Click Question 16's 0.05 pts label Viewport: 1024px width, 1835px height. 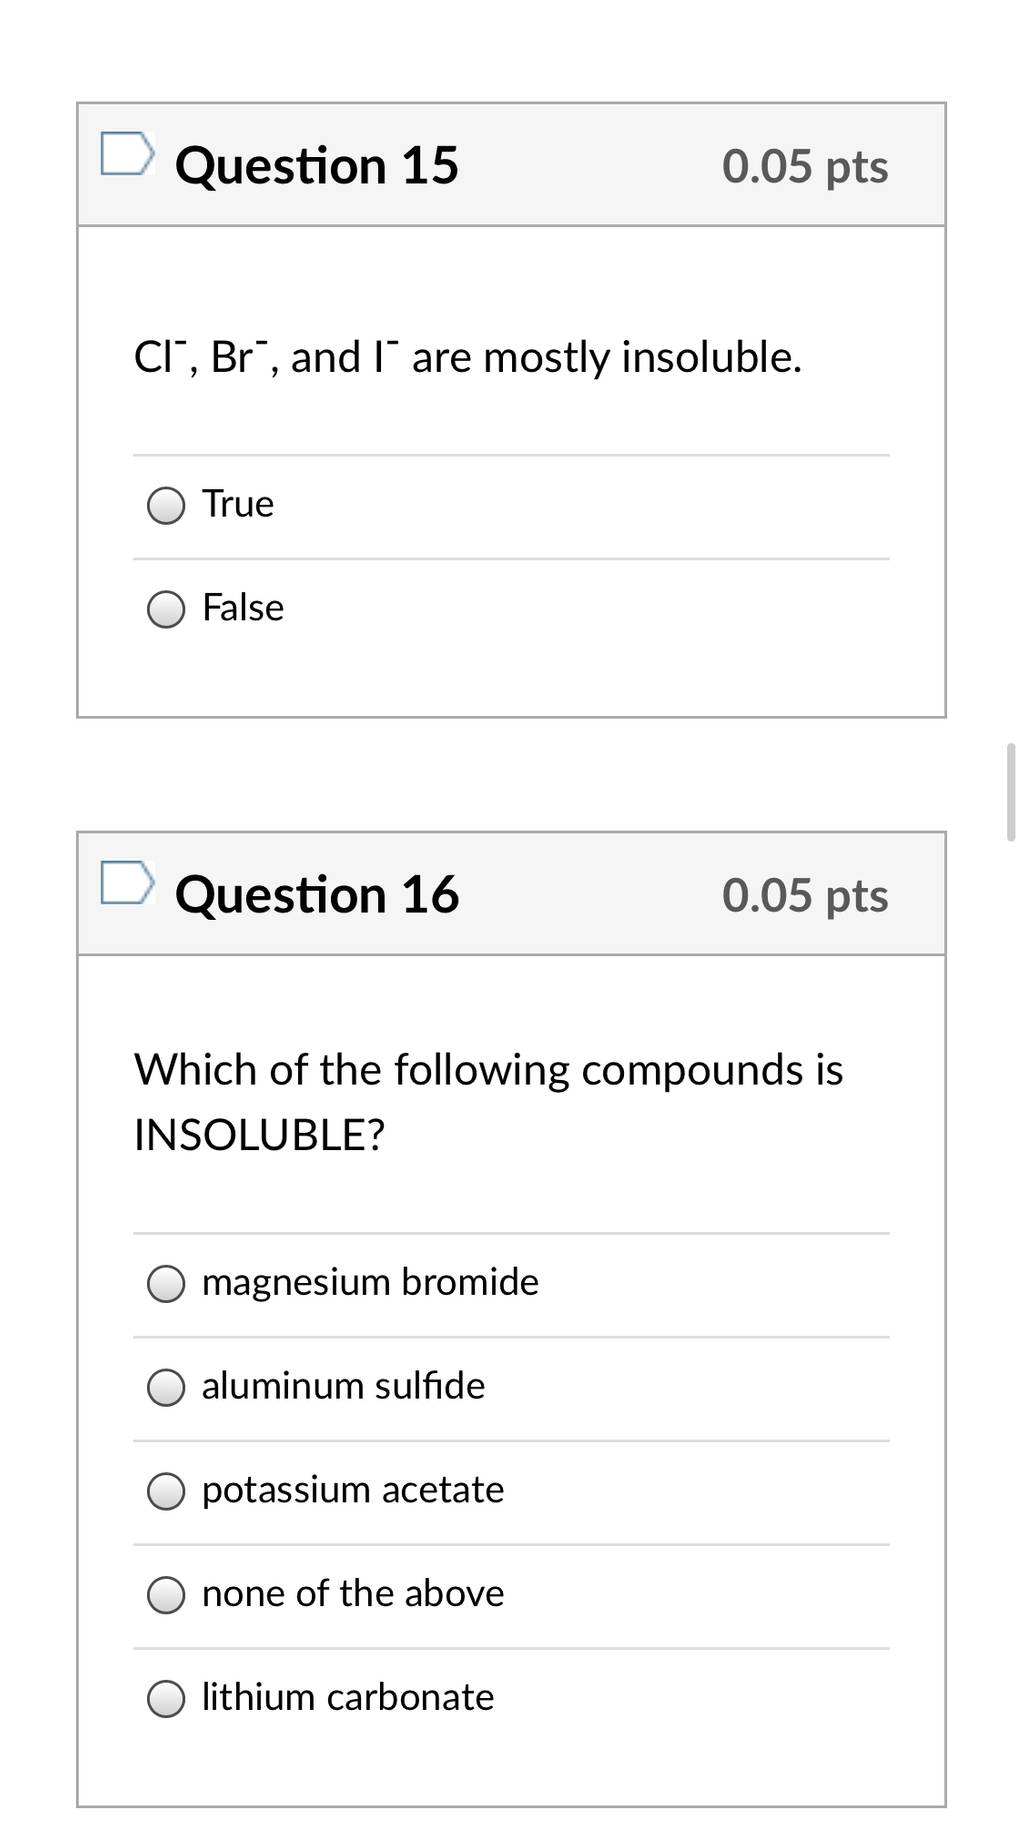[805, 895]
